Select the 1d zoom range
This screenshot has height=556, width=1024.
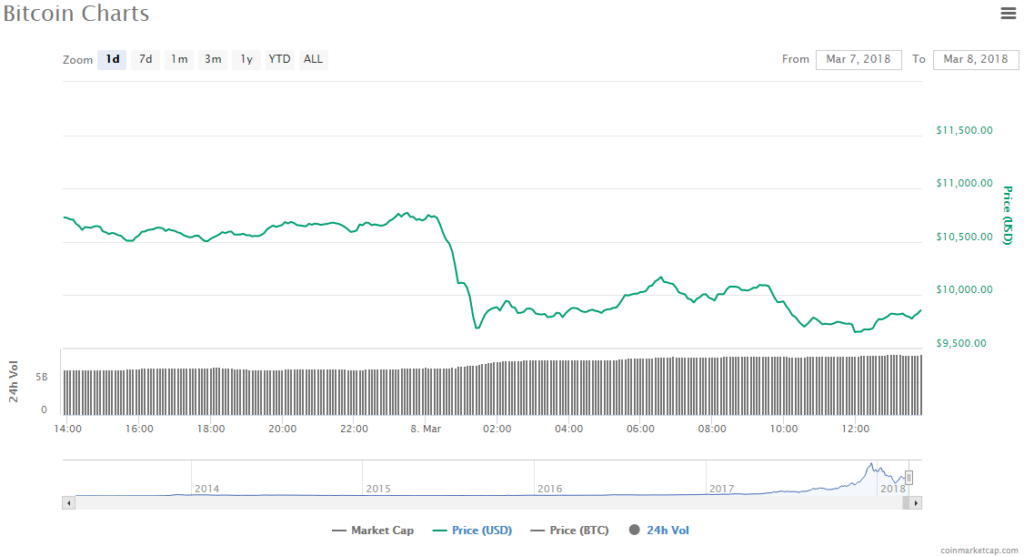112,59
